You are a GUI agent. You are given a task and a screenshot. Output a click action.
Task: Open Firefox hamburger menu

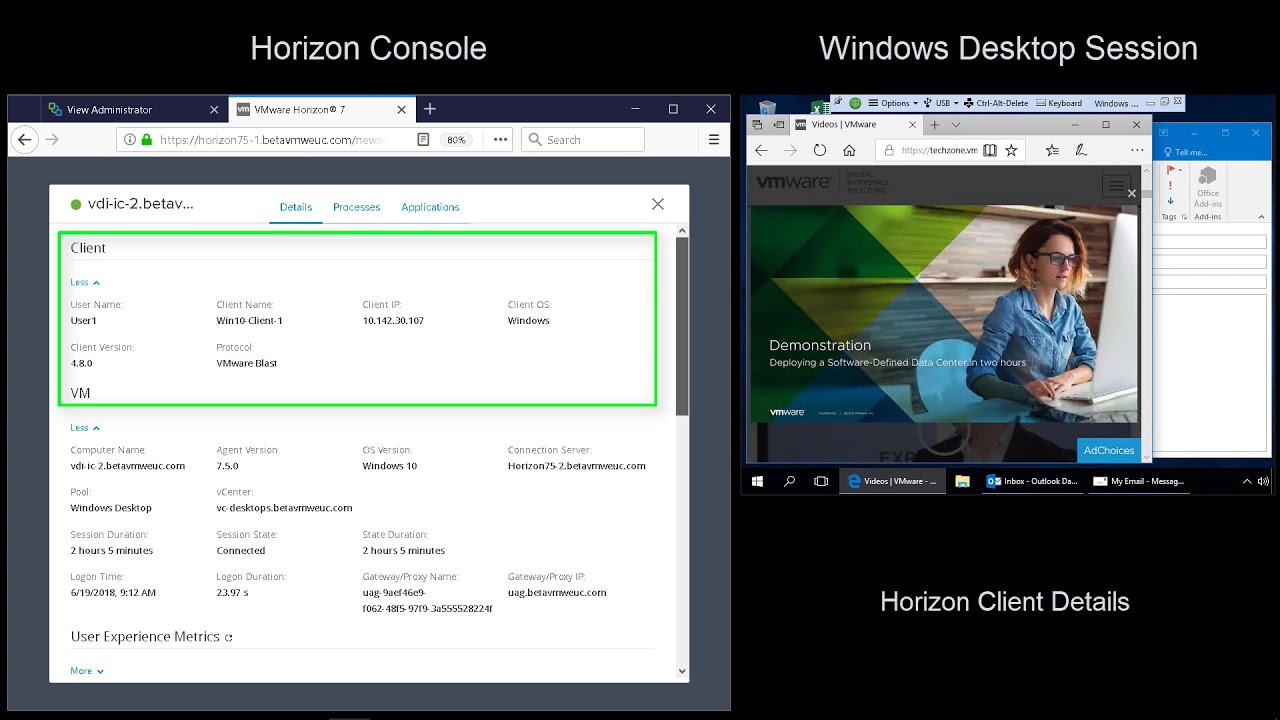(x=714, y=140)
